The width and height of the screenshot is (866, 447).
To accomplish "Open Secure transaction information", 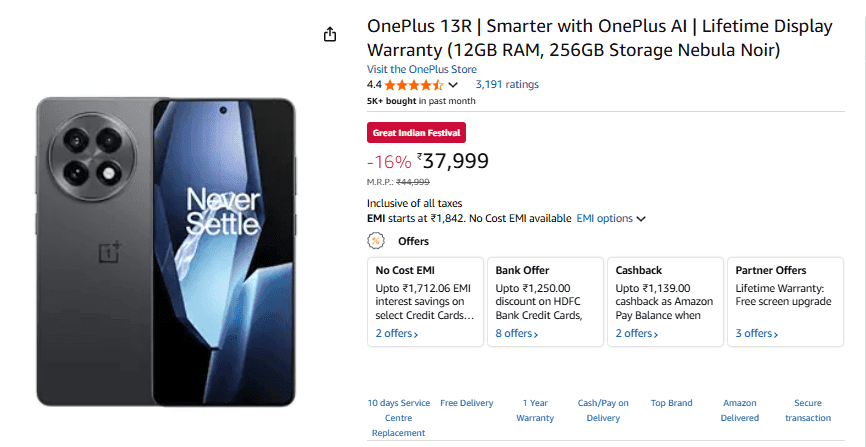I will tap(808, 410).
